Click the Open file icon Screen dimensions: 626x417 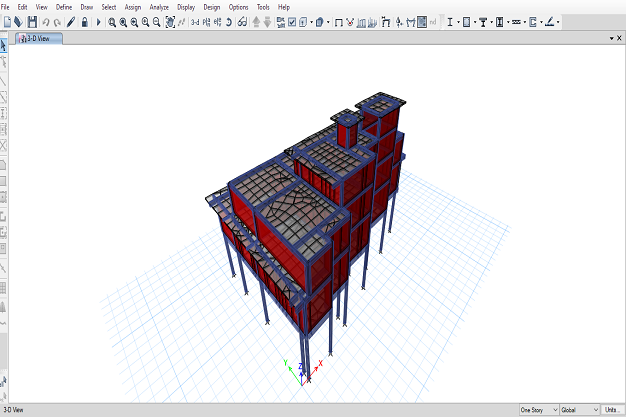(18, 22)
